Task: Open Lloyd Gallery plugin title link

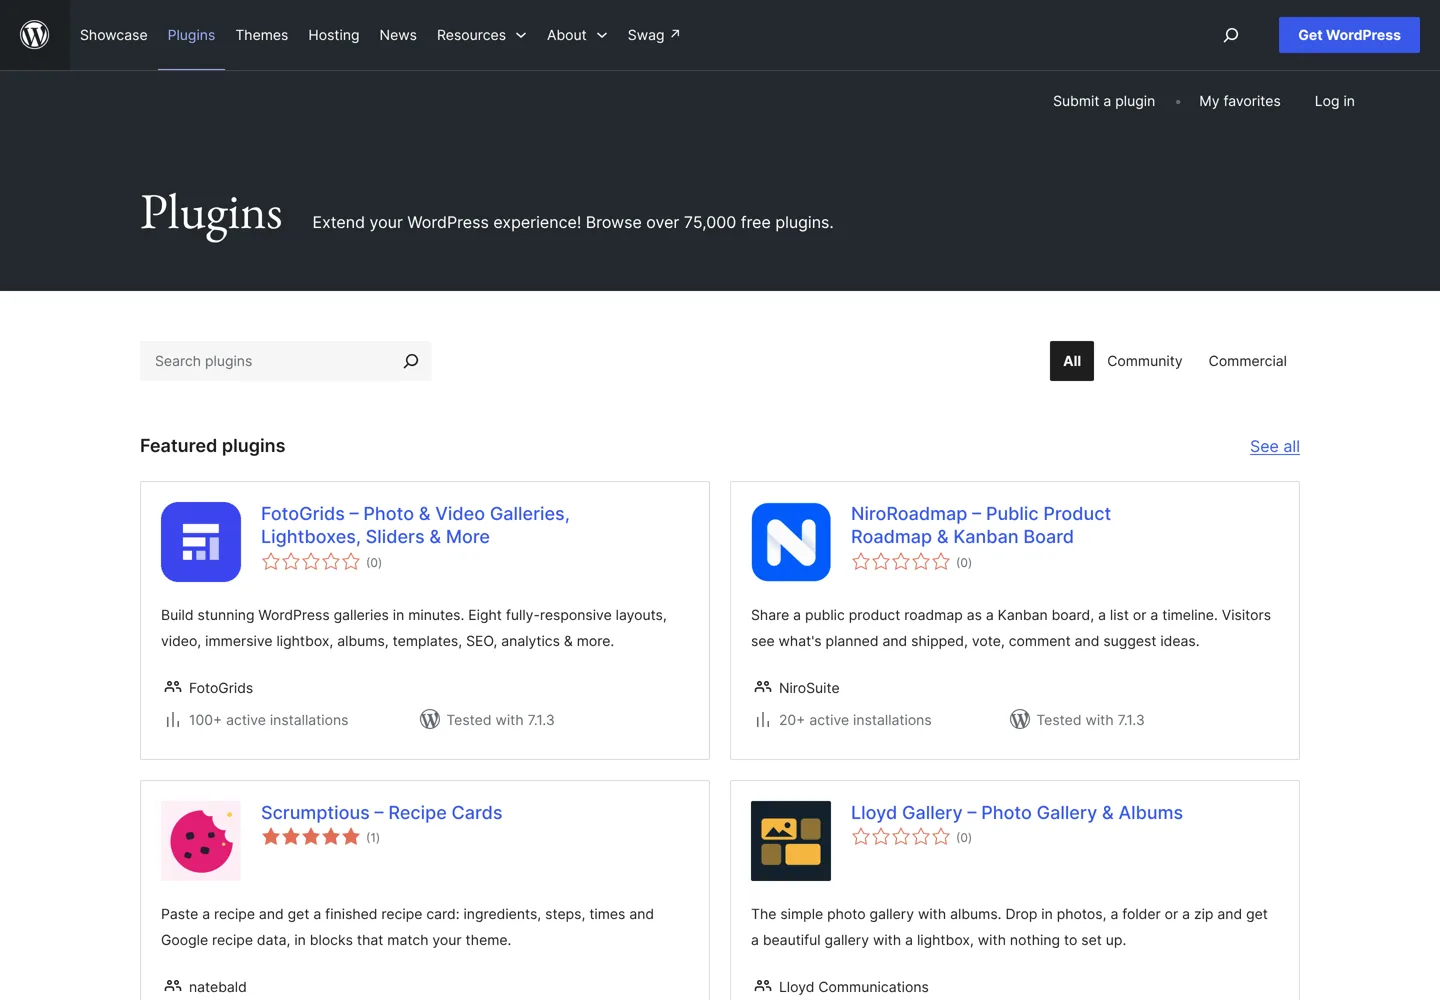Action: tap(1017, 813)
